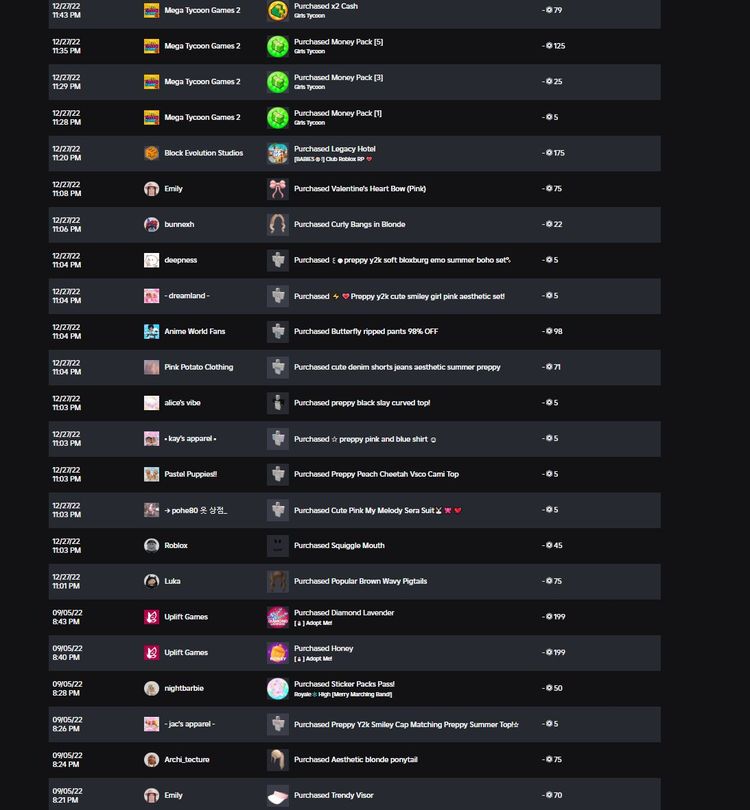Open Purchased Butterfly ripped pants item link
The height and width of the screenshot is (810, 750).
pyautogui.click(x=365, y=331)
